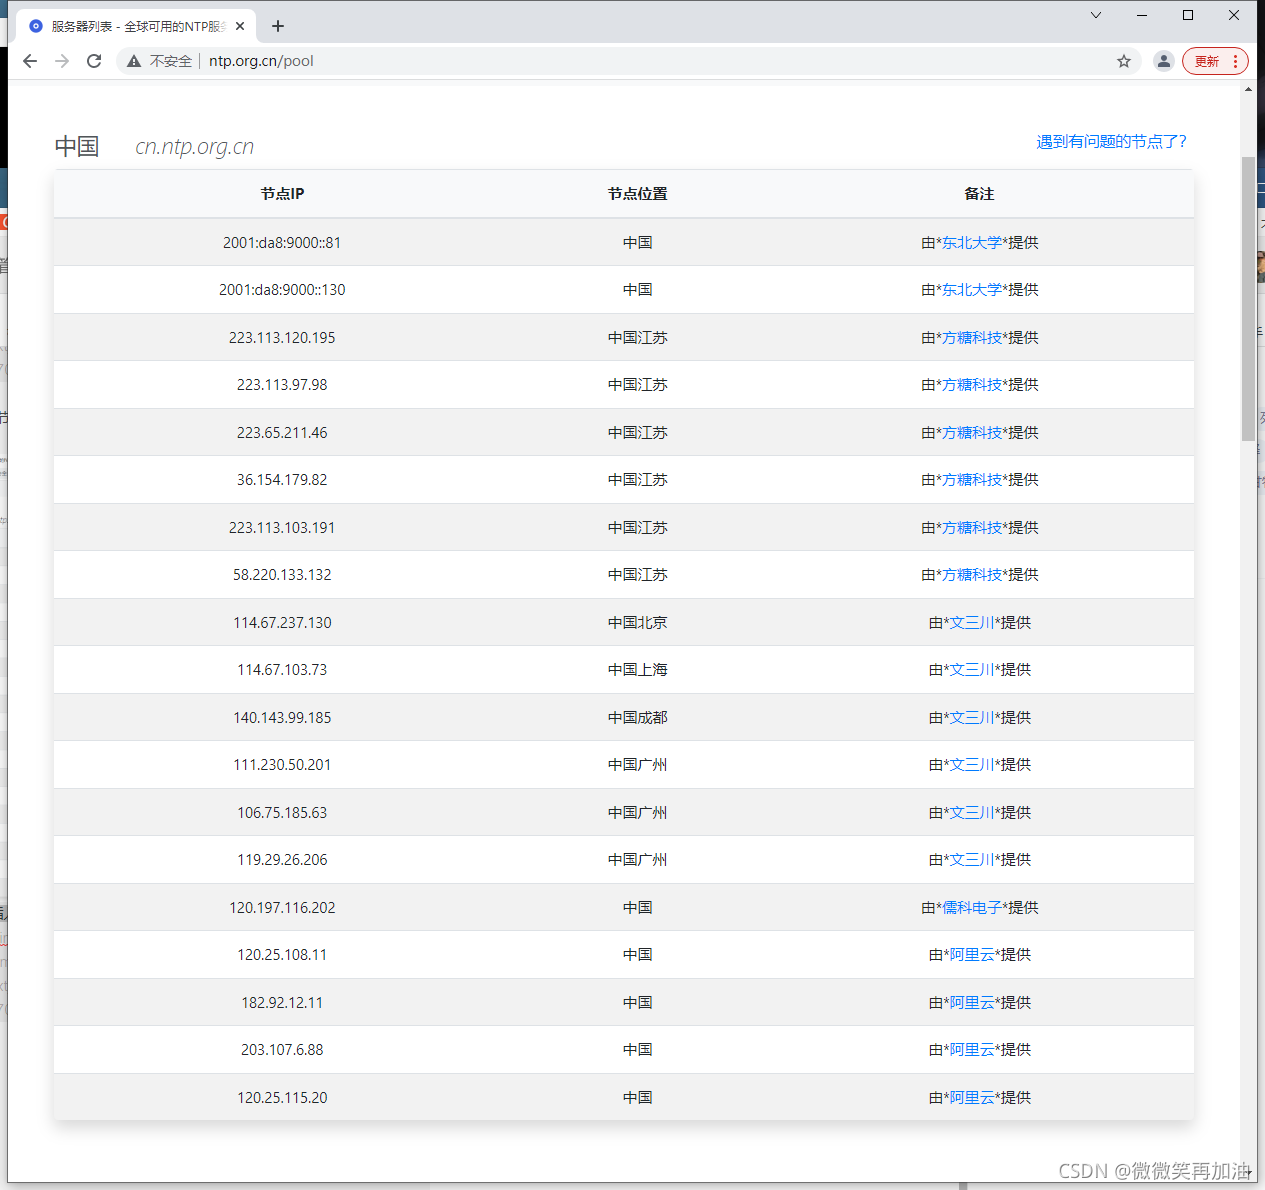Open 文三川 link in 114.67.237.130 row

coord(972,622)
